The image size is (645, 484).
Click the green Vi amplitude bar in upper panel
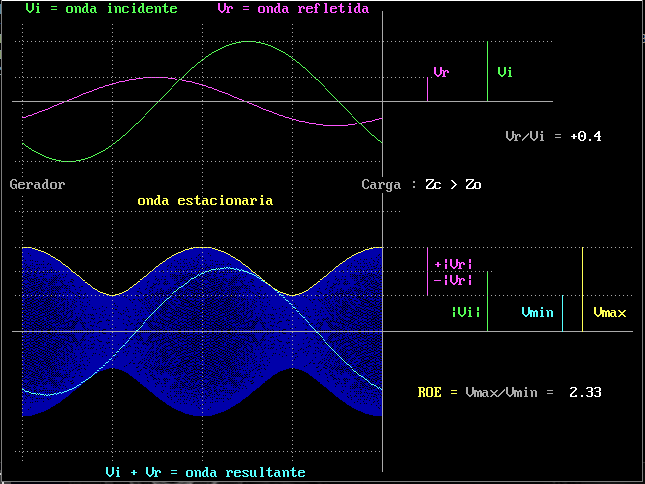(487, 72)
